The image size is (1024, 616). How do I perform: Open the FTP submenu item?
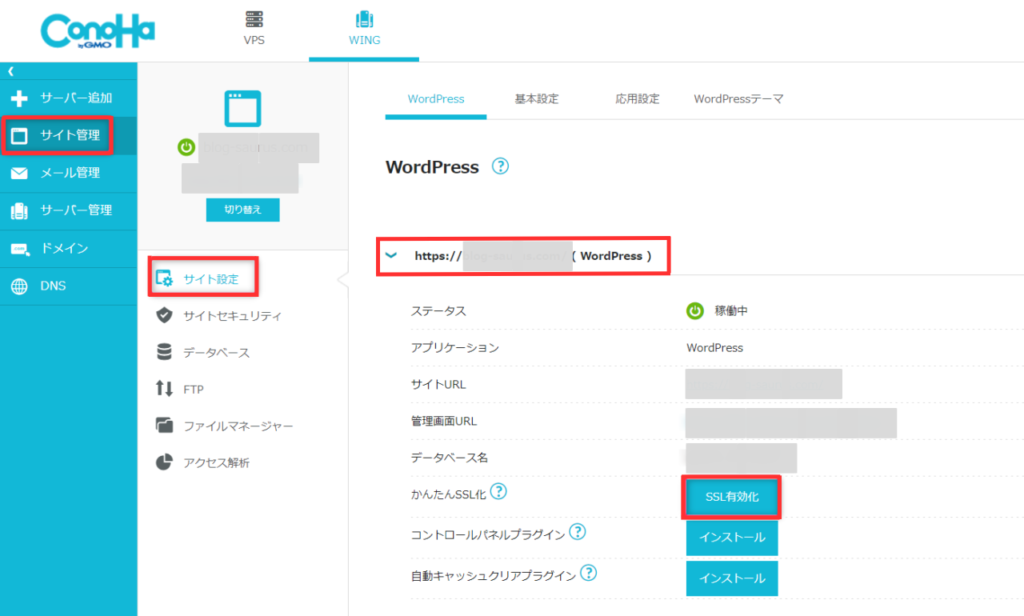click(x=193, y=389)
